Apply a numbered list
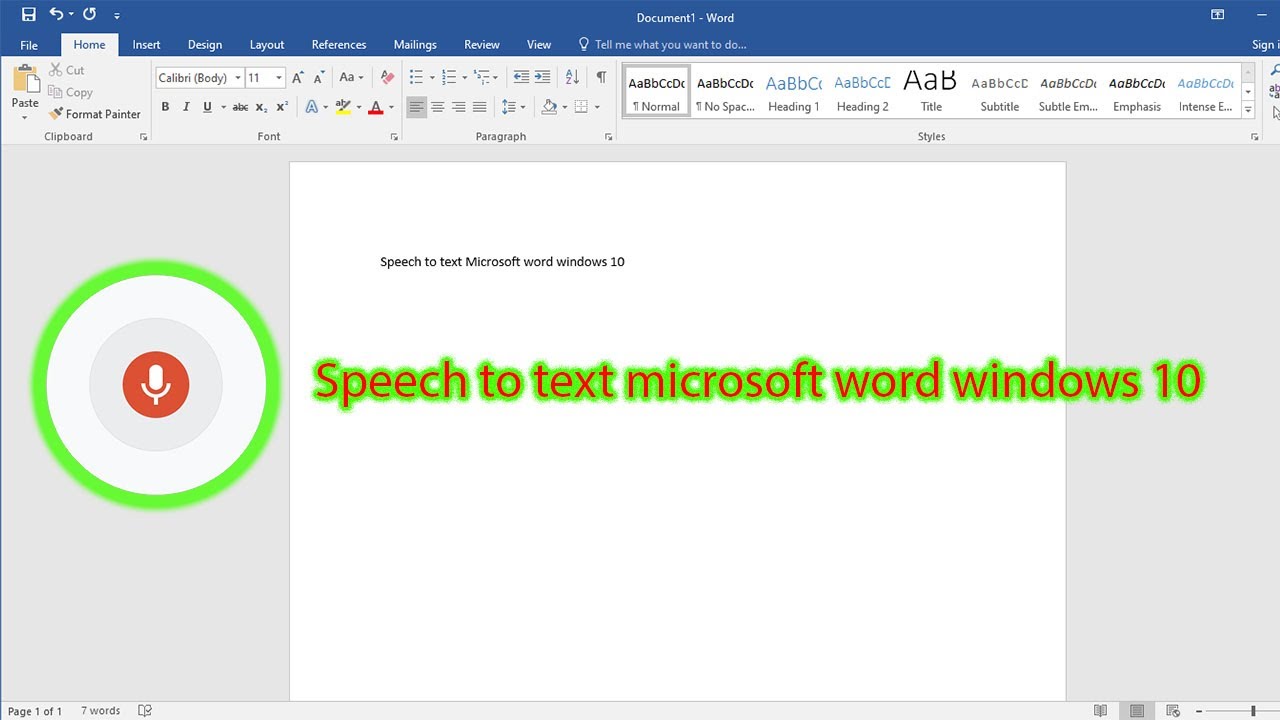The height and width of the screenshot is (720, 1280). (449, 77)
